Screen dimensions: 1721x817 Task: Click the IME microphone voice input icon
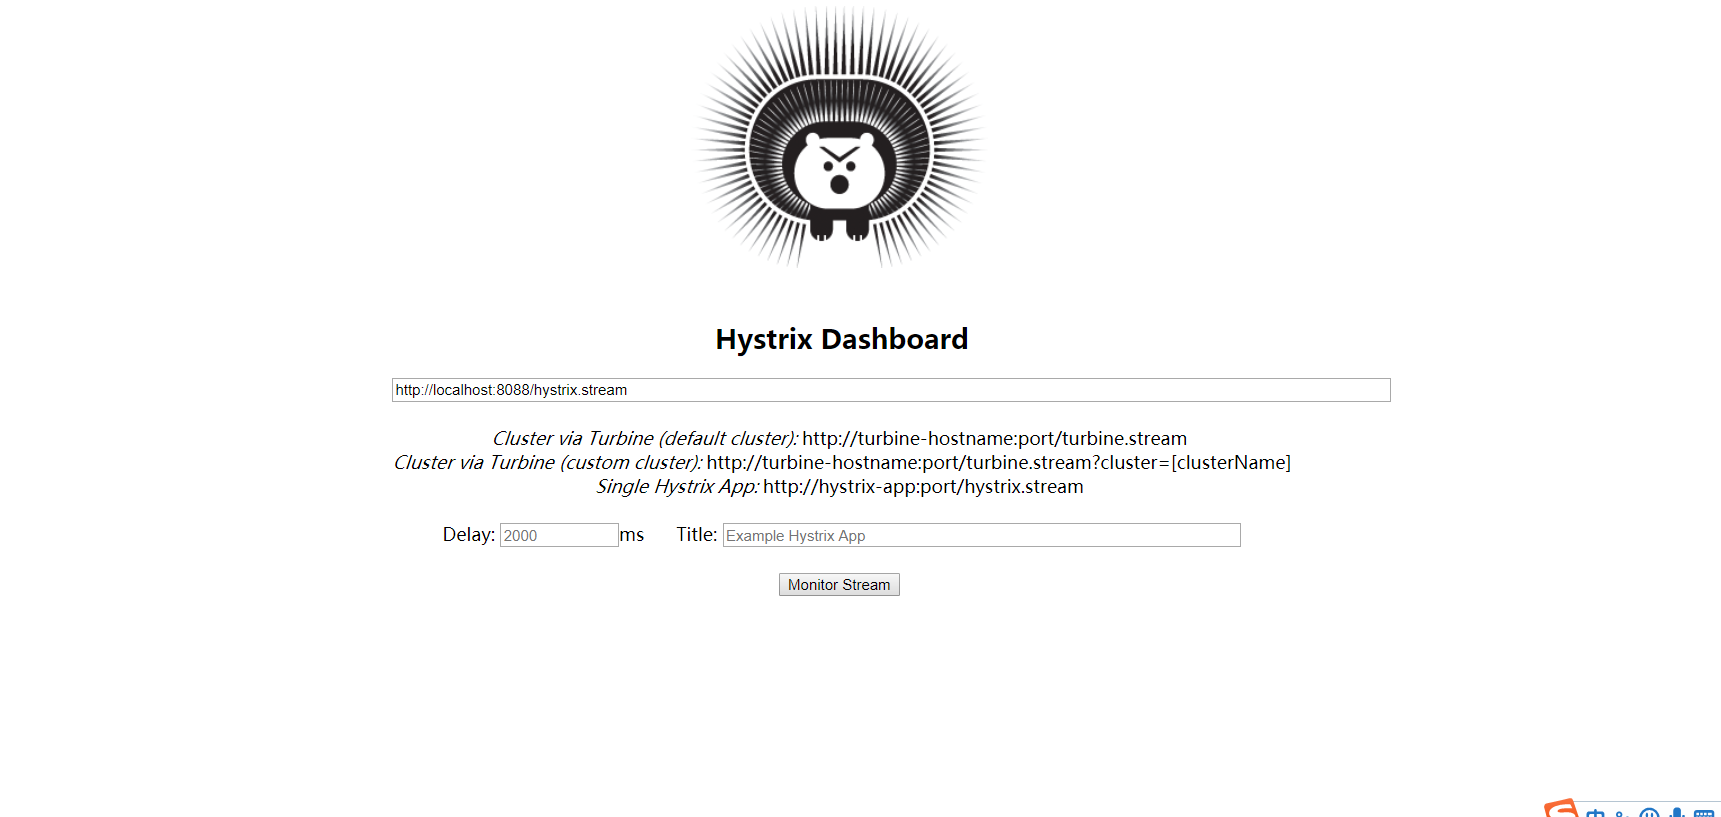point(1677,812)
